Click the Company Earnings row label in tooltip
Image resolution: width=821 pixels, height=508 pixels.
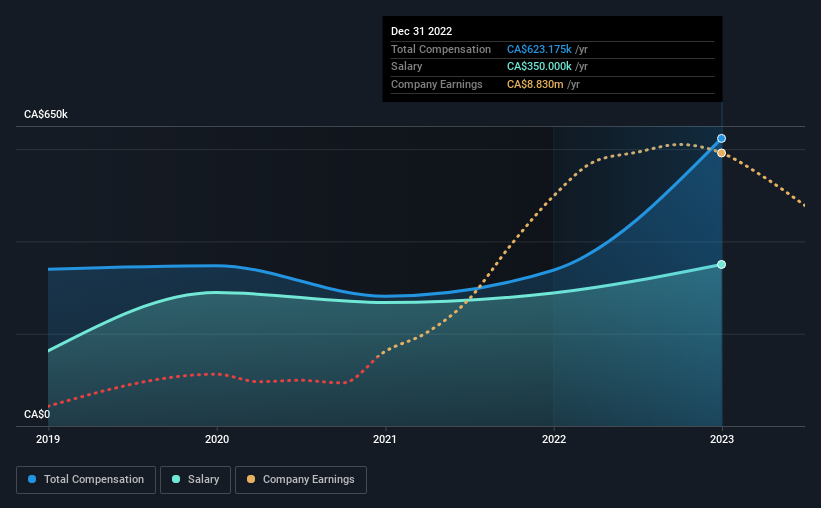[x=437, y=84]
